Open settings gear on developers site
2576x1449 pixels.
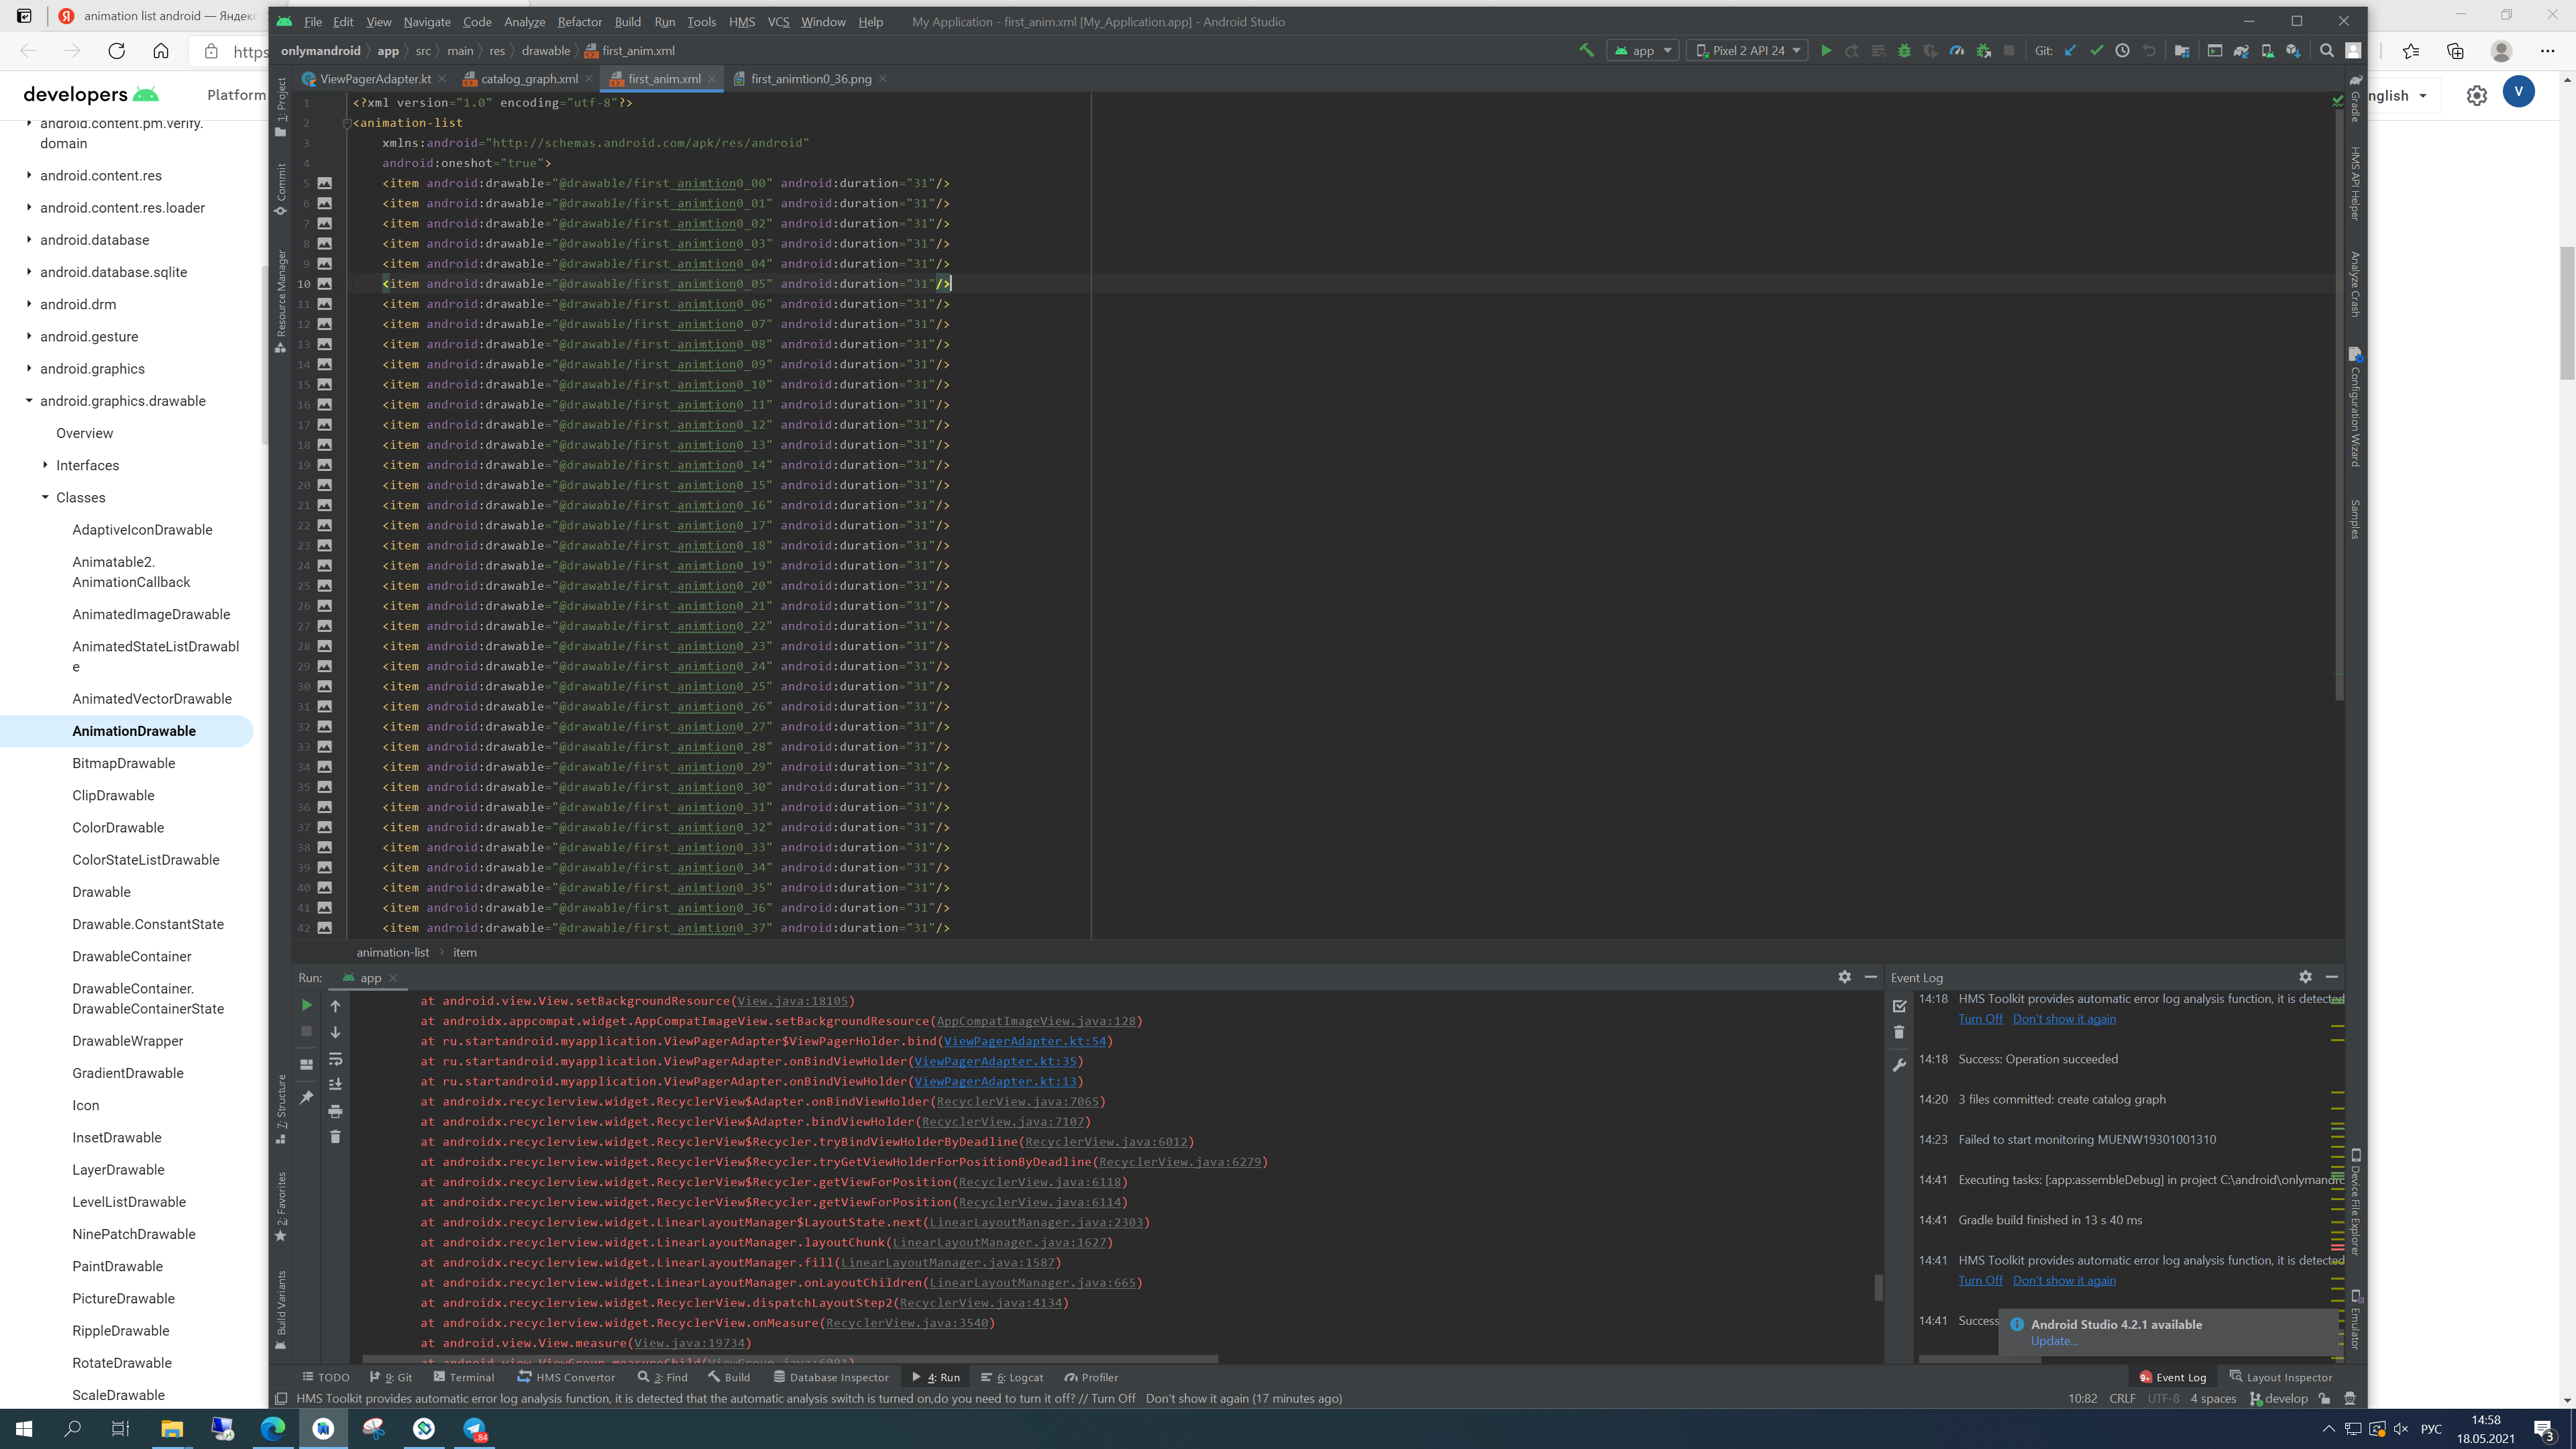2476,95
